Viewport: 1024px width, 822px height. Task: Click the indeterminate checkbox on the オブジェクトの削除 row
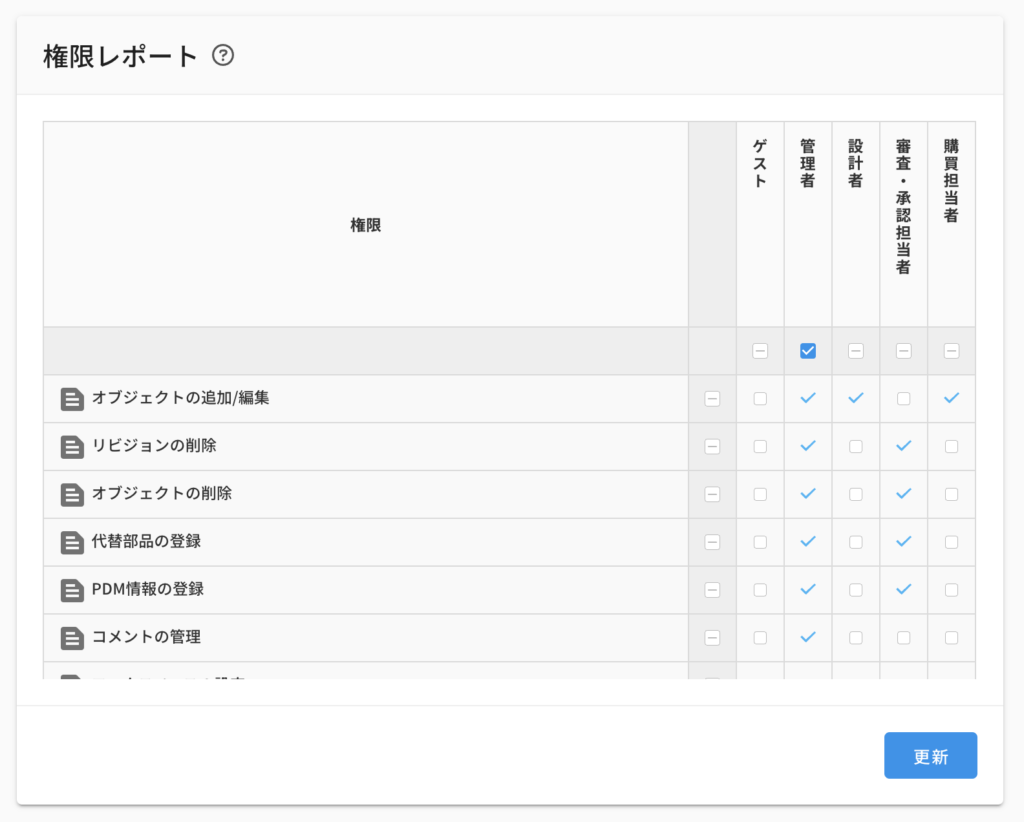tap(712, 494)
